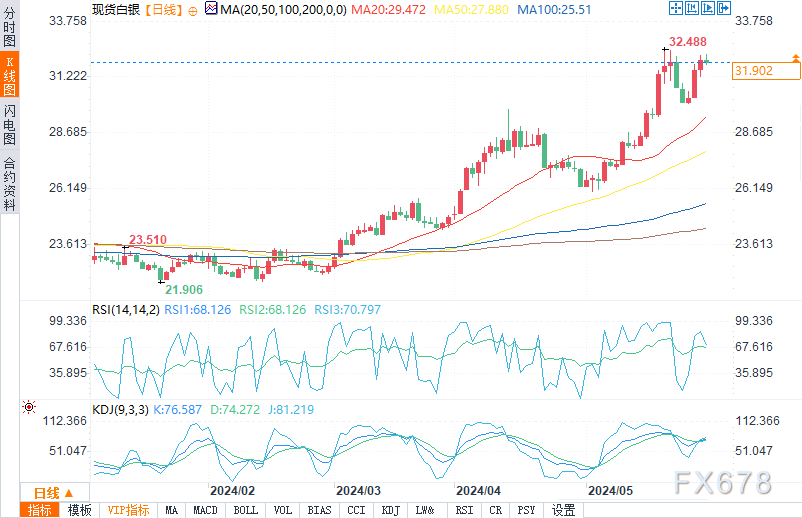Click the 现货白银 instrument title
The height and width of the screenshot is (518, 802).
[116, 10]
